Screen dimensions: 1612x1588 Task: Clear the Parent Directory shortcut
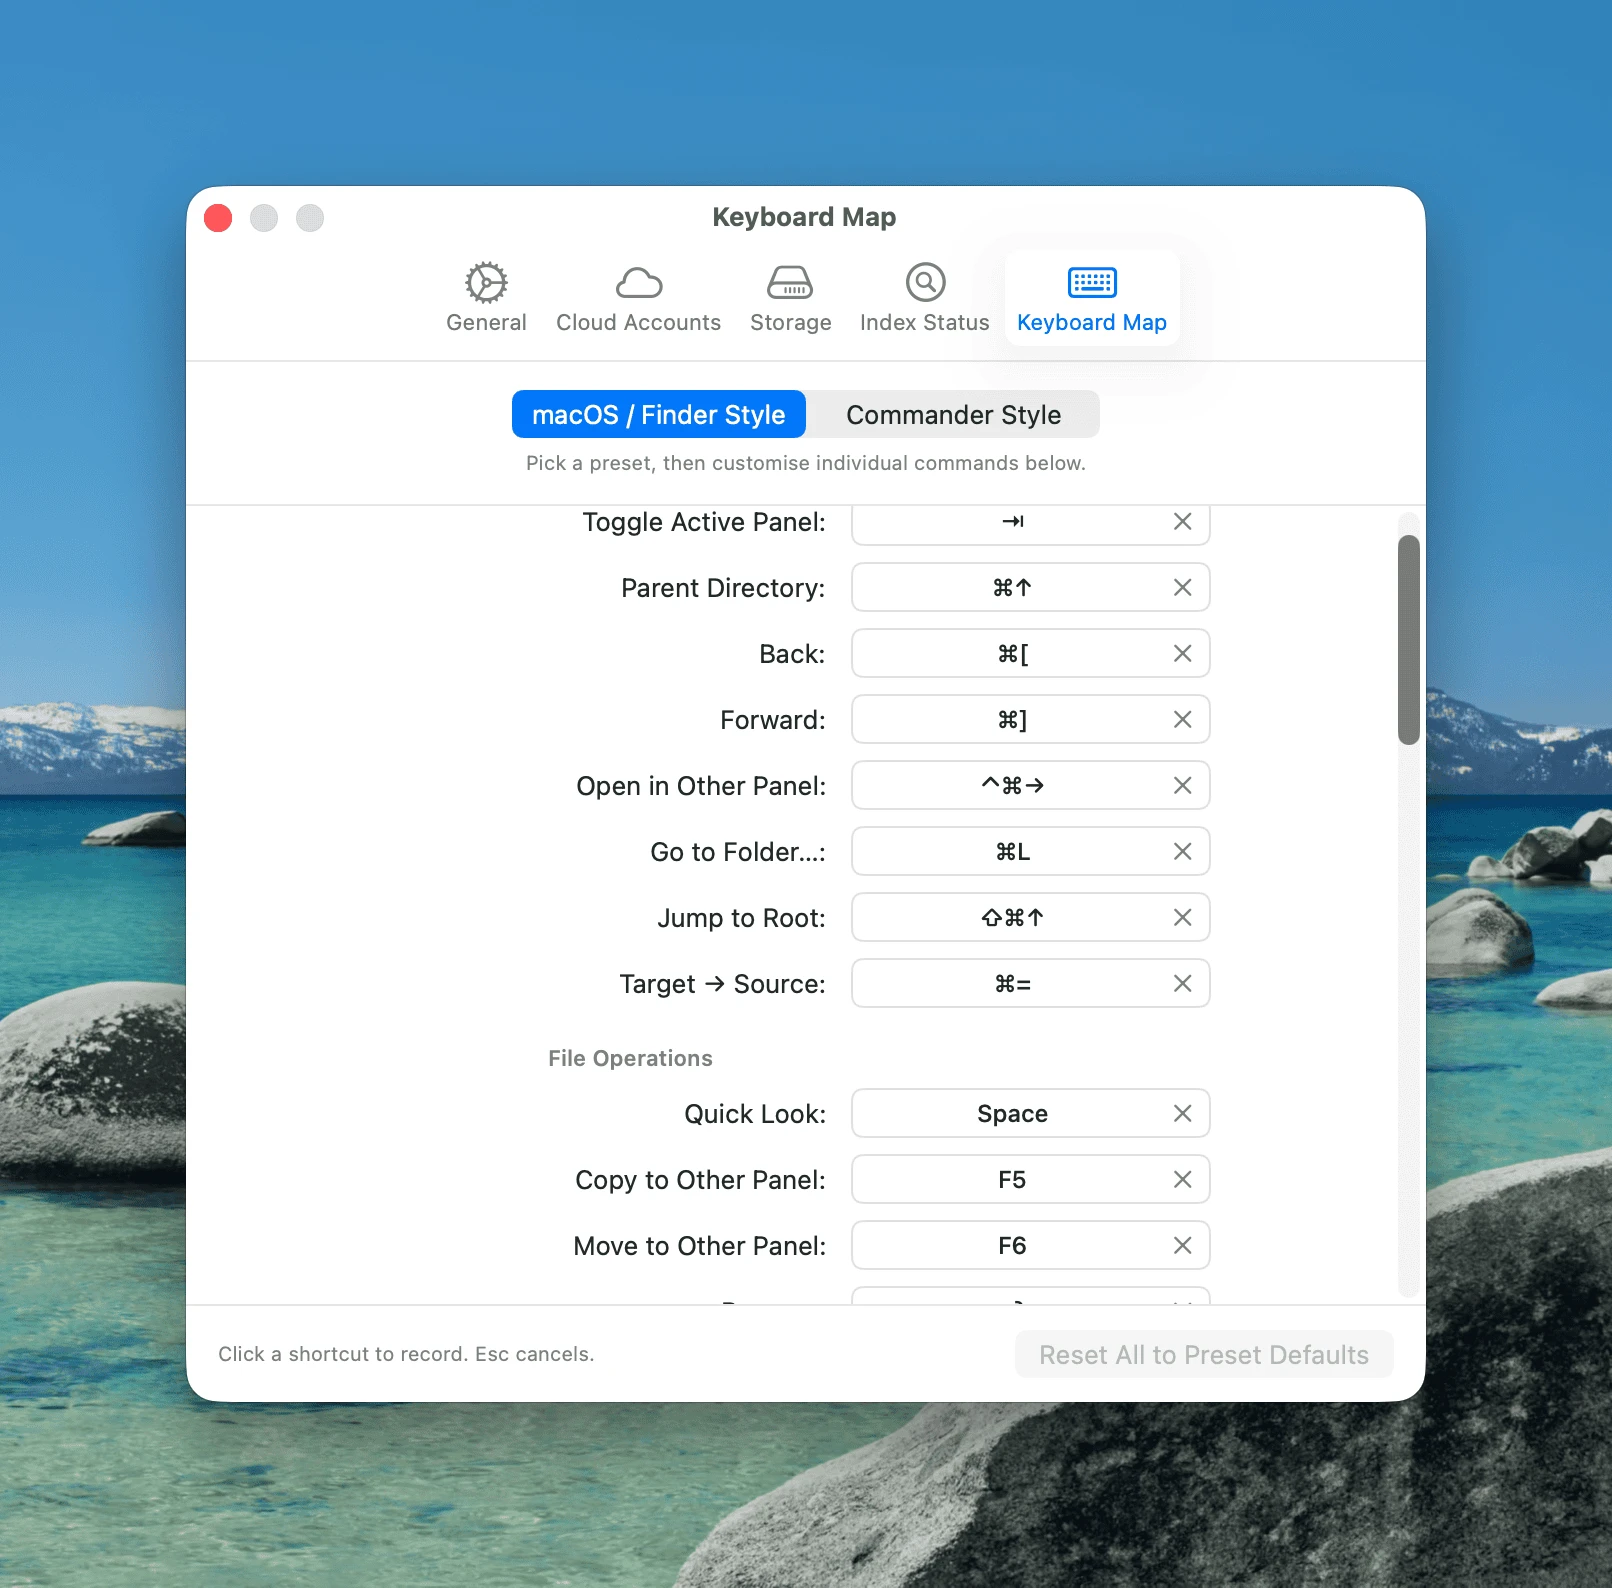[x=1182, y=587]
